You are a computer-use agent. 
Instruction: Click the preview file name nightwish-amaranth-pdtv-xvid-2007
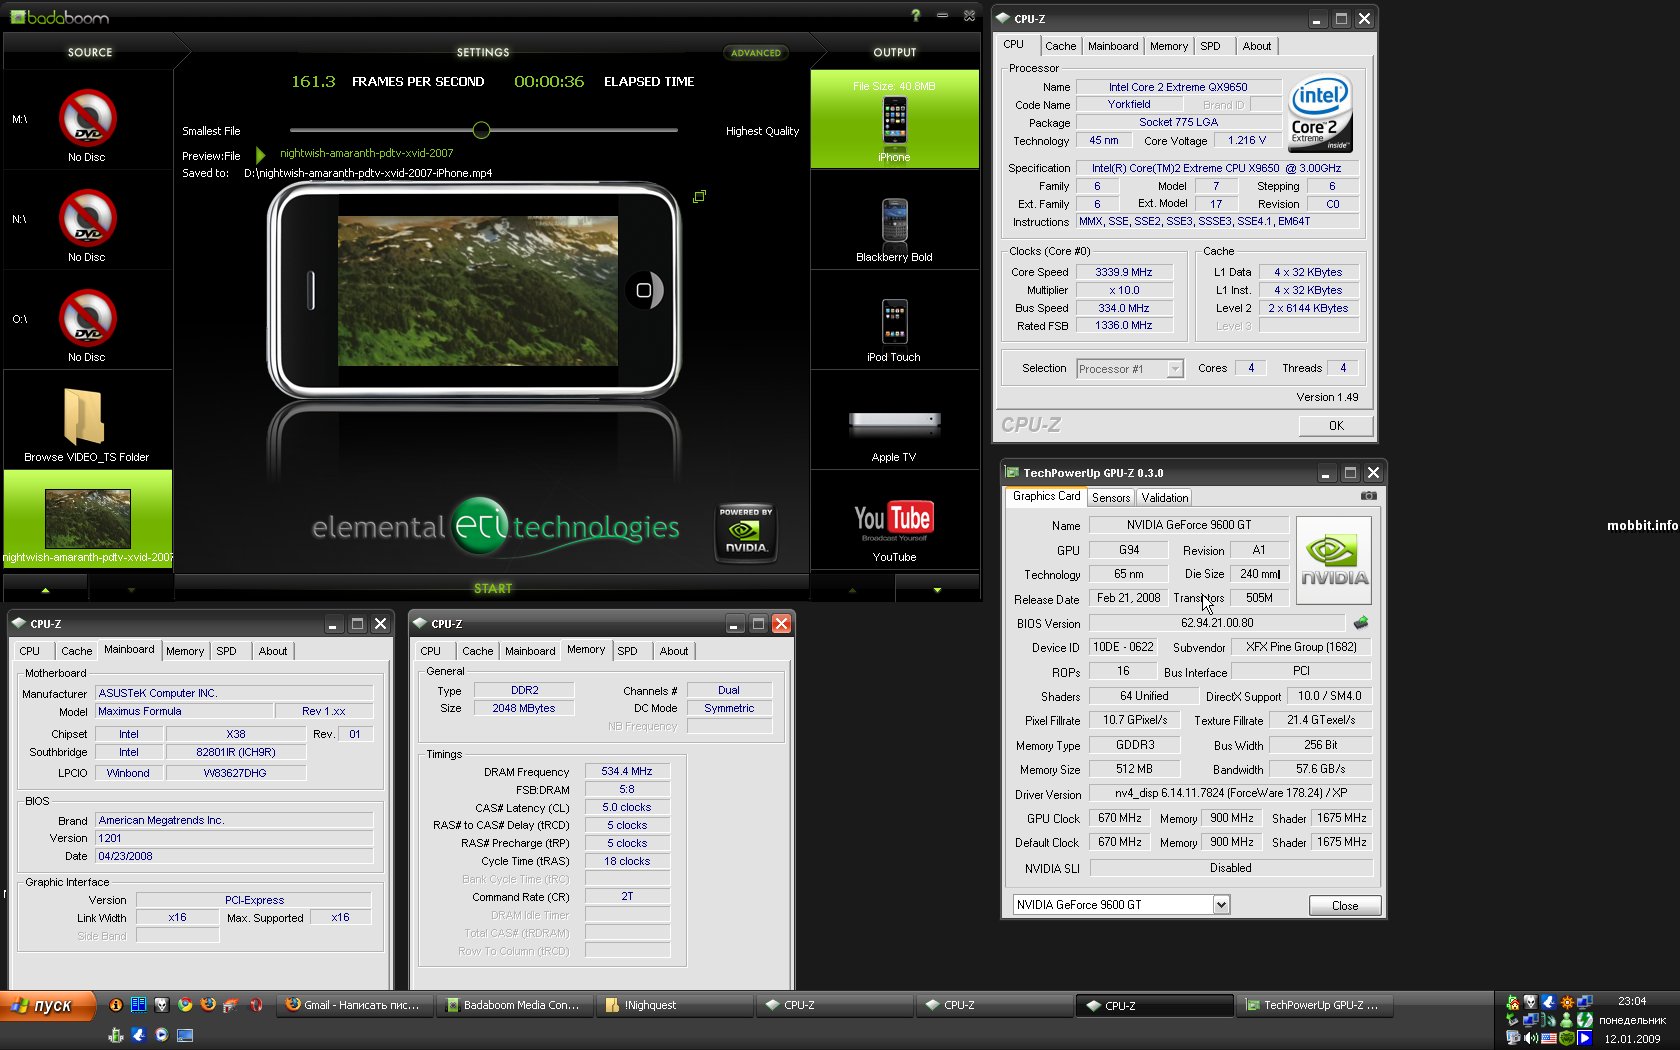point(367,153)
